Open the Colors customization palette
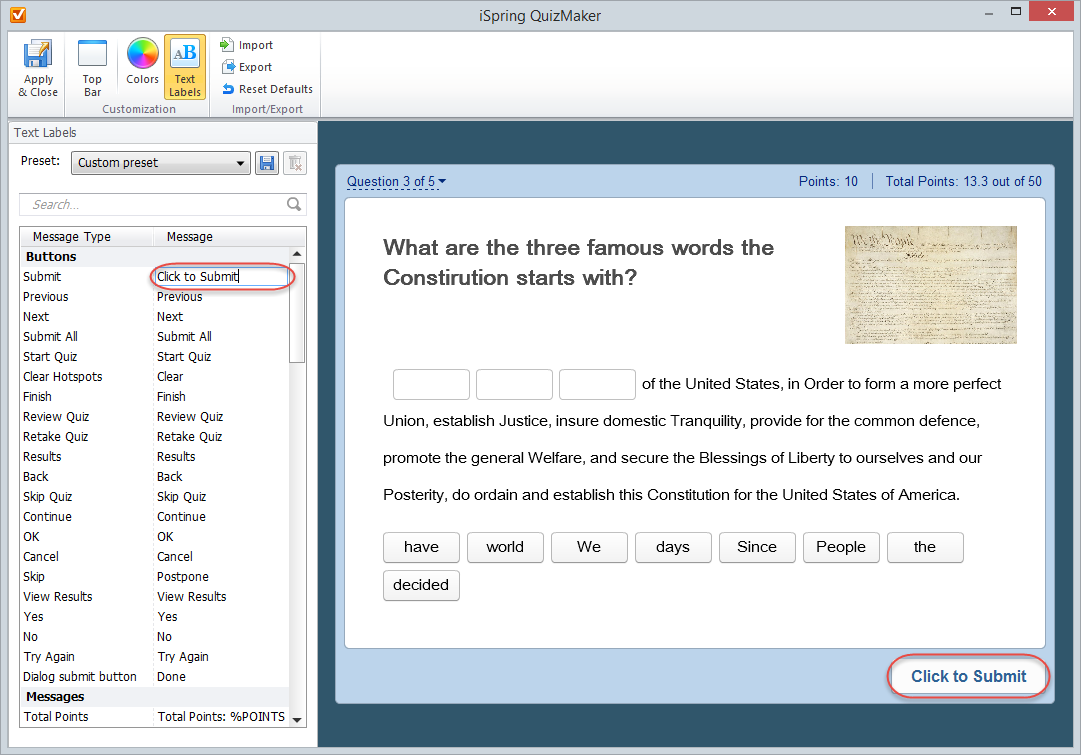The height and width of the screenshot is (755, 1081). tap(142, 62)
